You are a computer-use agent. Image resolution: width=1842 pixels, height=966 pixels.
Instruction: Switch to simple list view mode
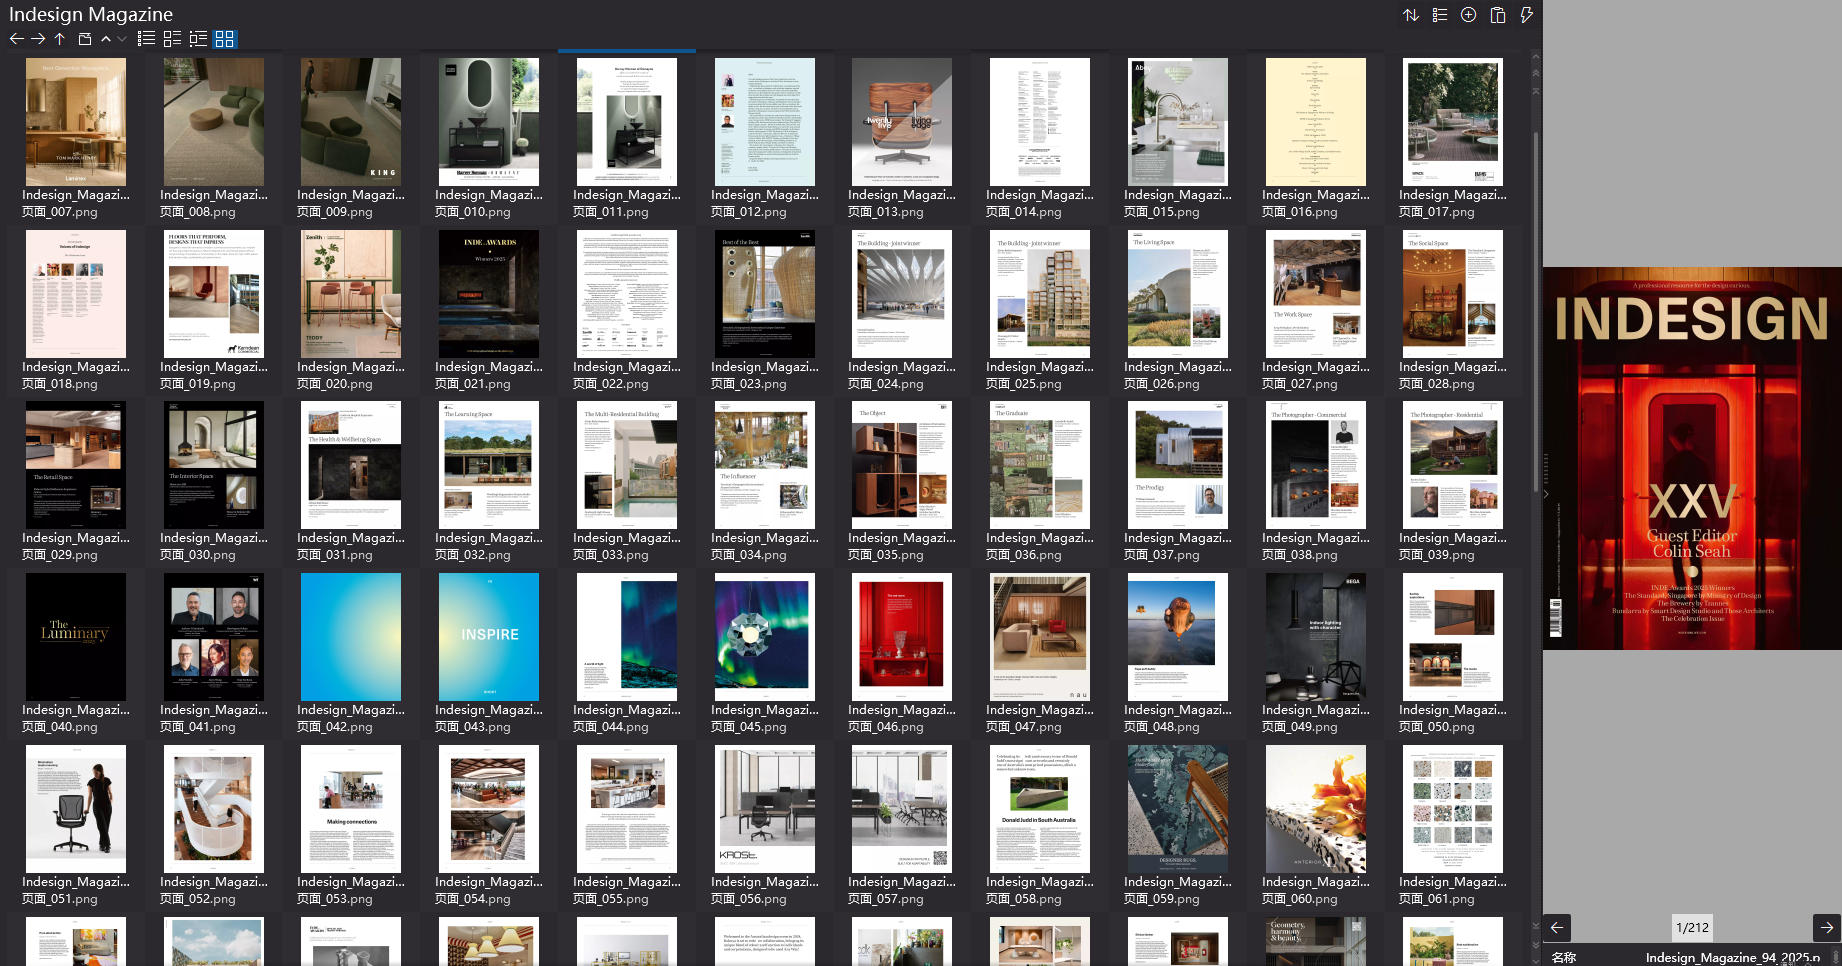[146, 39]
